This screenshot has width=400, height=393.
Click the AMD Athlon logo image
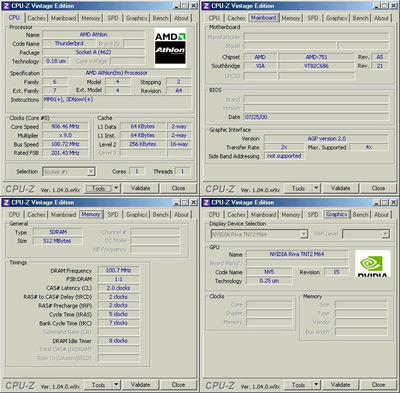170,48
